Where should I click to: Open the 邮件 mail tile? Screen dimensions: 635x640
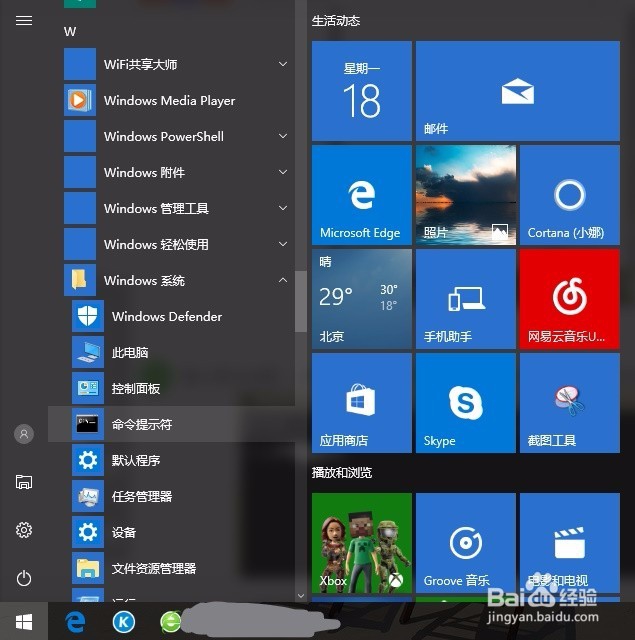(517, 91)
